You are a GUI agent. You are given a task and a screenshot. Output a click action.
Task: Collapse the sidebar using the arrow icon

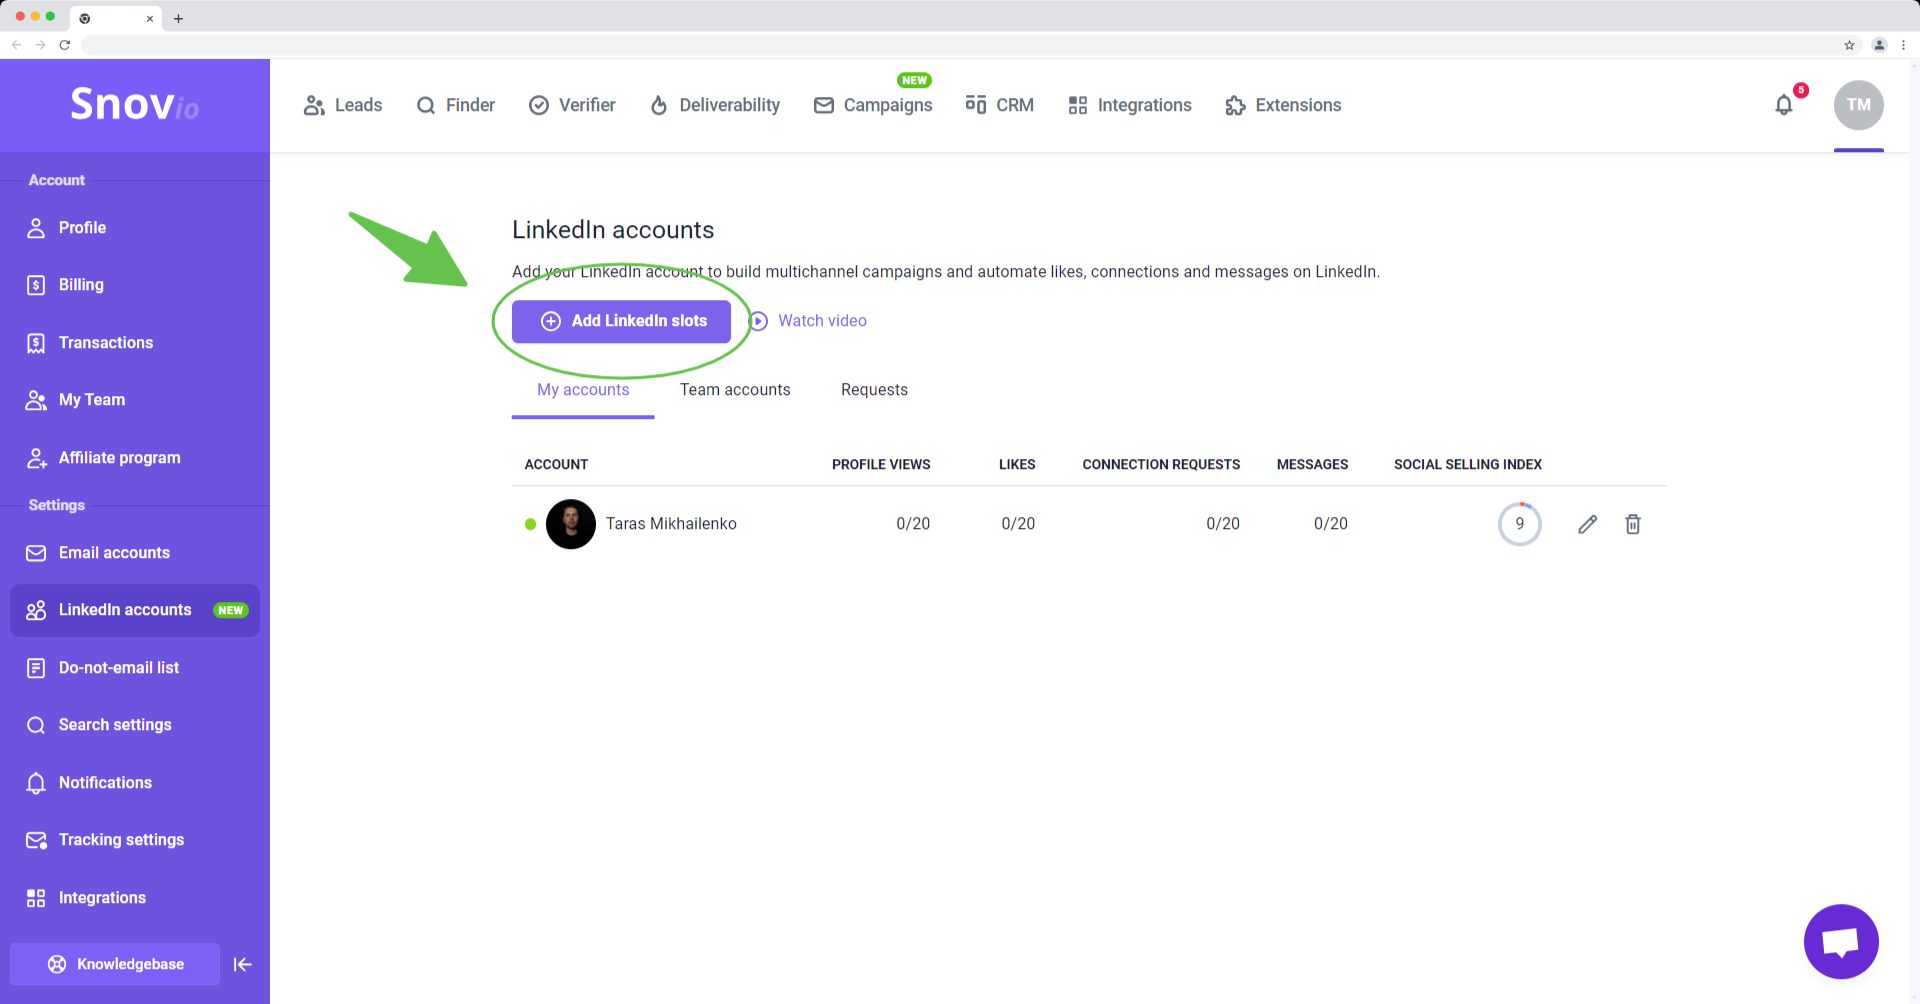point(242,964)
